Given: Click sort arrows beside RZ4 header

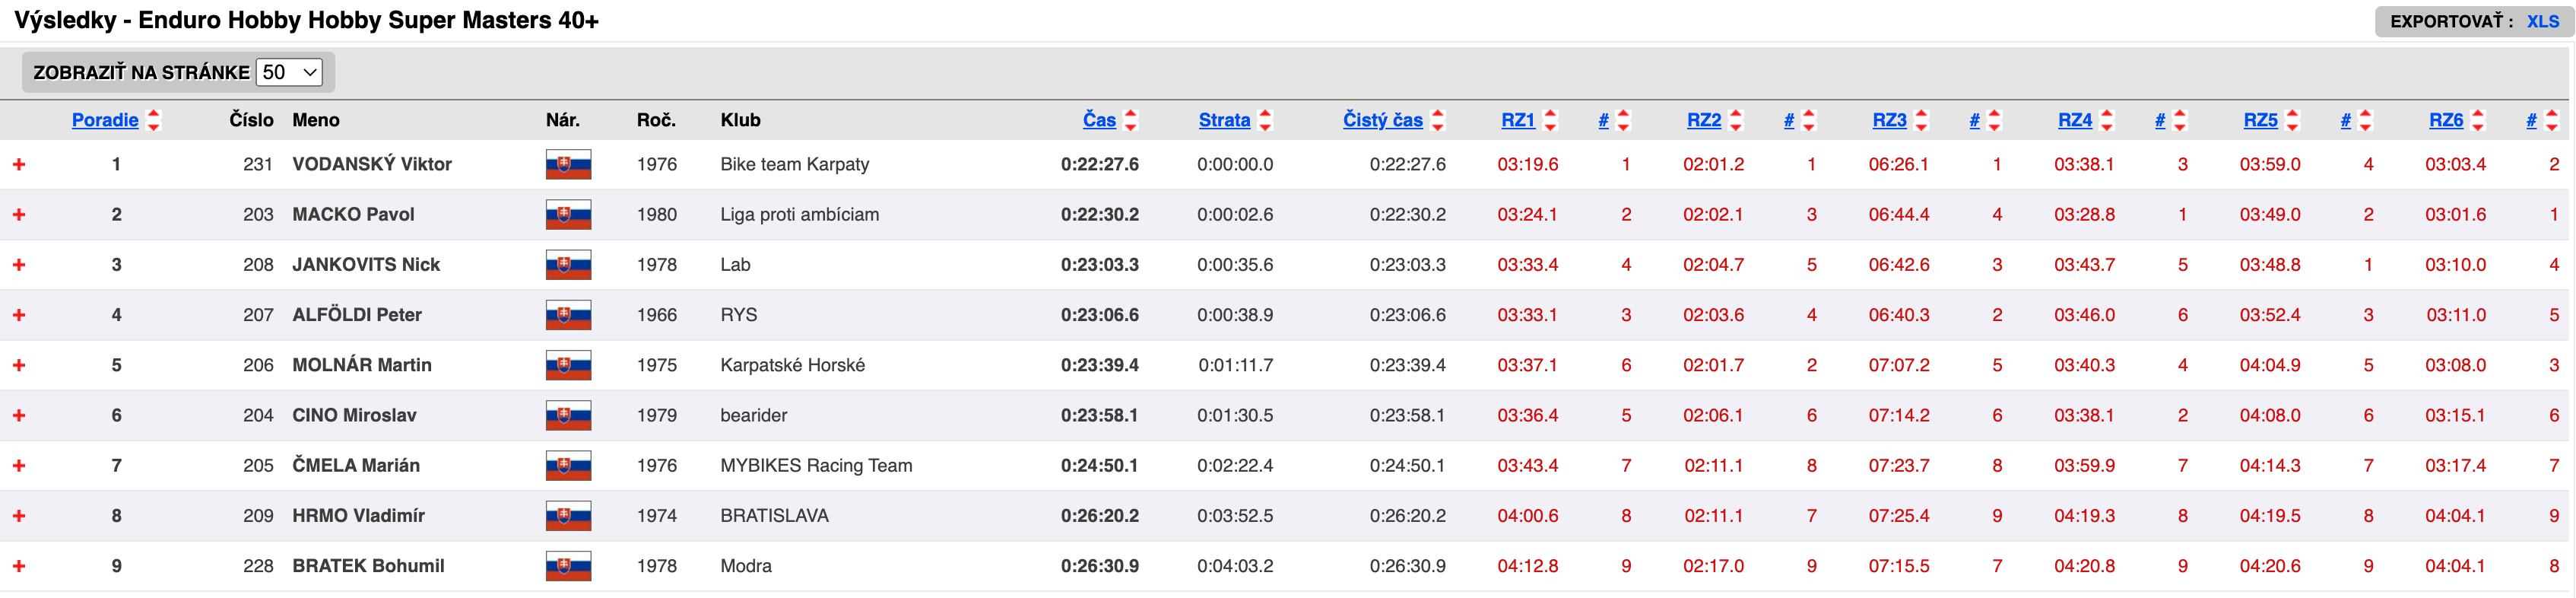Looking at the screenshot, I should (2107, 120).
